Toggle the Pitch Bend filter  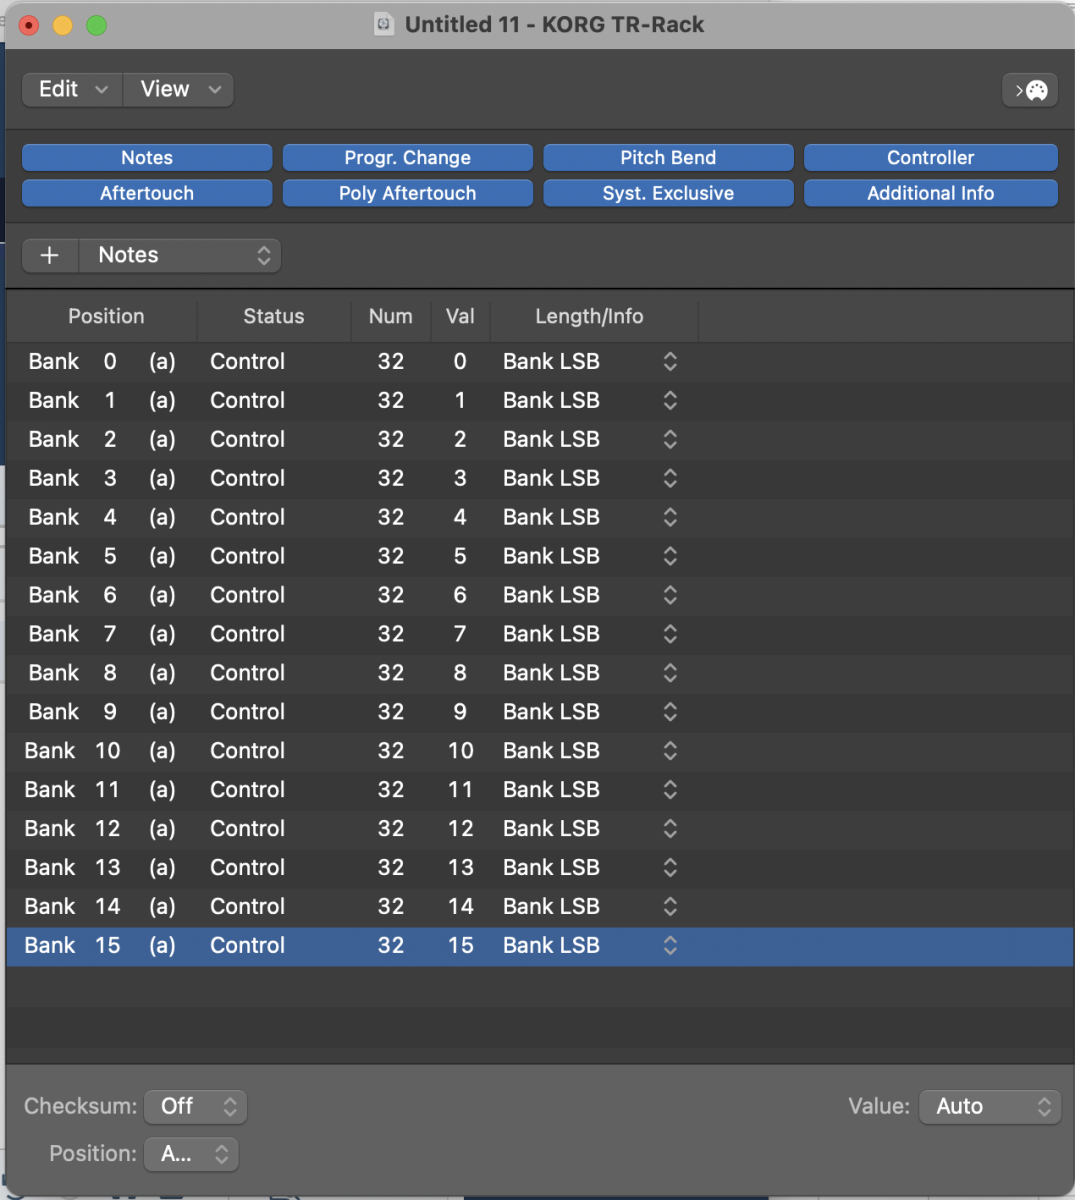668,157
